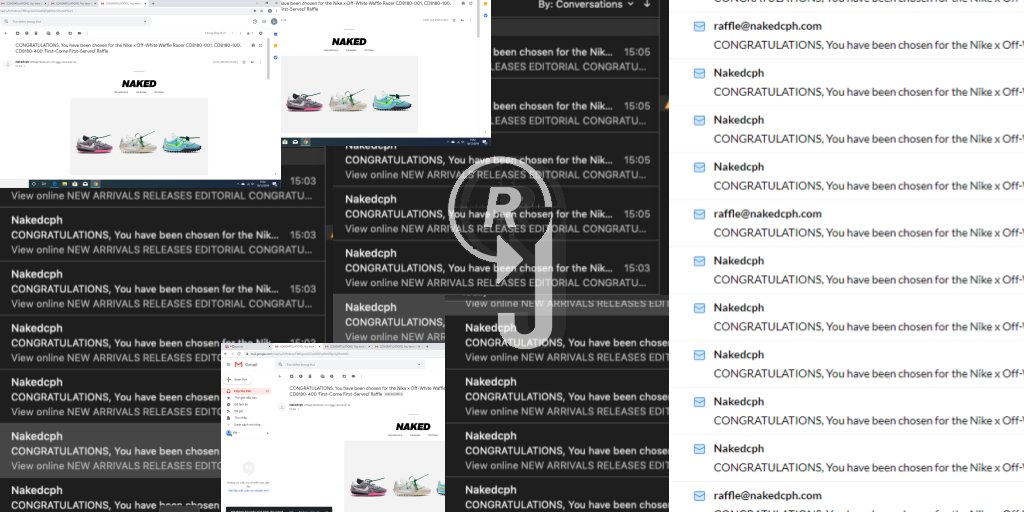The image size is (1024, 512).
Task: Open notification center in top-middle window's taskbar
Action: (484, 142)
